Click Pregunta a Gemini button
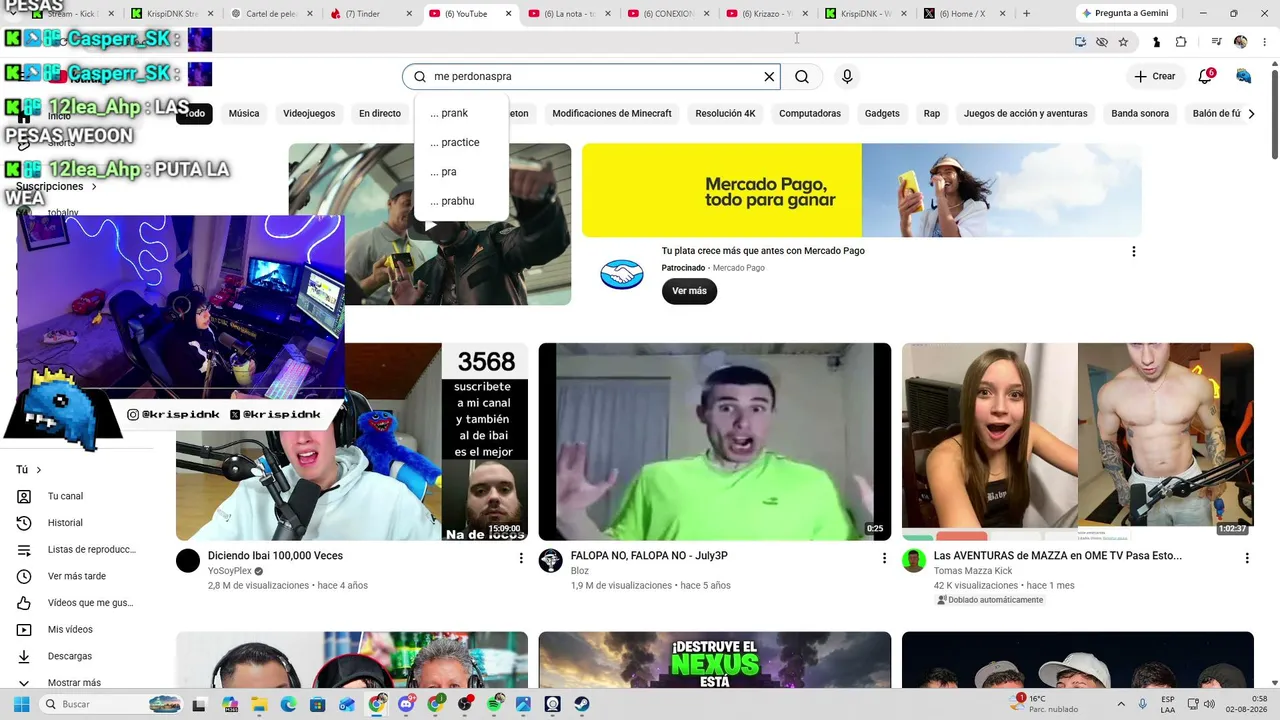 pos(1125,14)
